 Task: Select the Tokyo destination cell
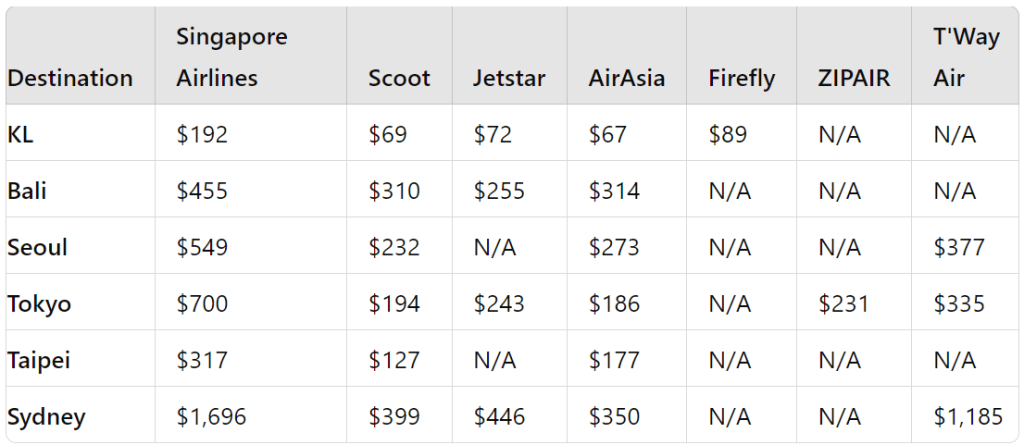click(39, 304)
